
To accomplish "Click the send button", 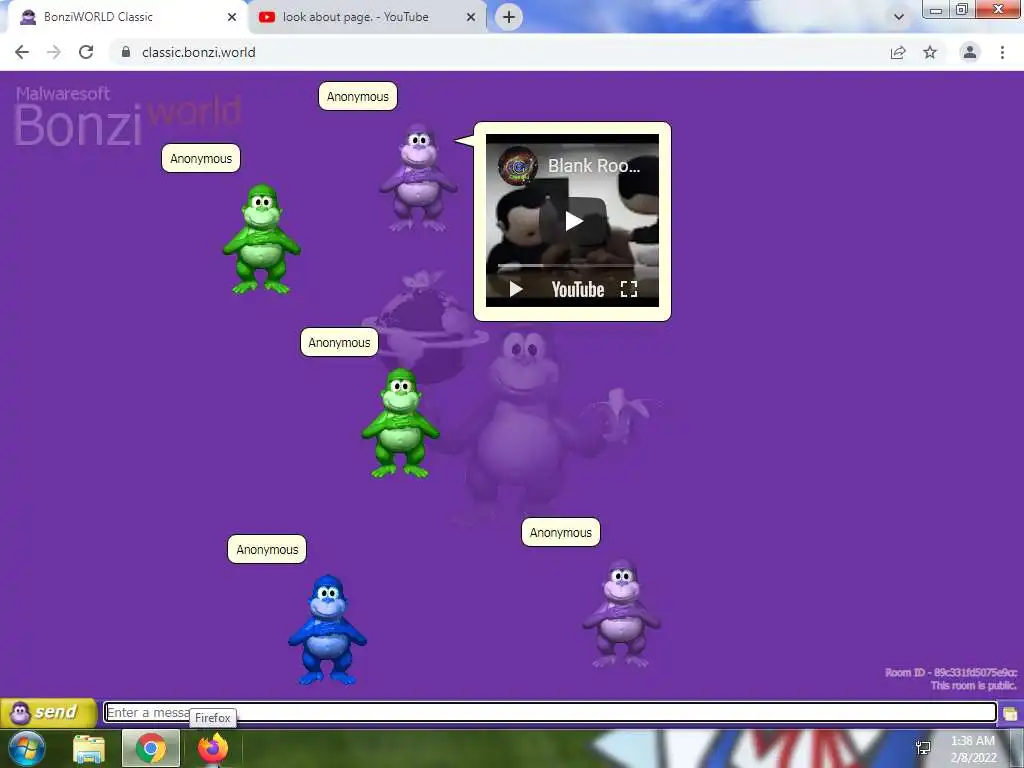I will tap(48, 712).
